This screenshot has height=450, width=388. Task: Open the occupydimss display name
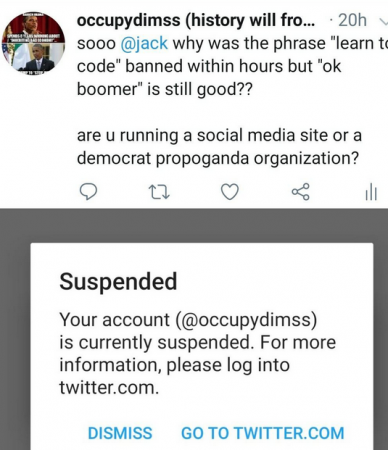click(x=196, y=20)
